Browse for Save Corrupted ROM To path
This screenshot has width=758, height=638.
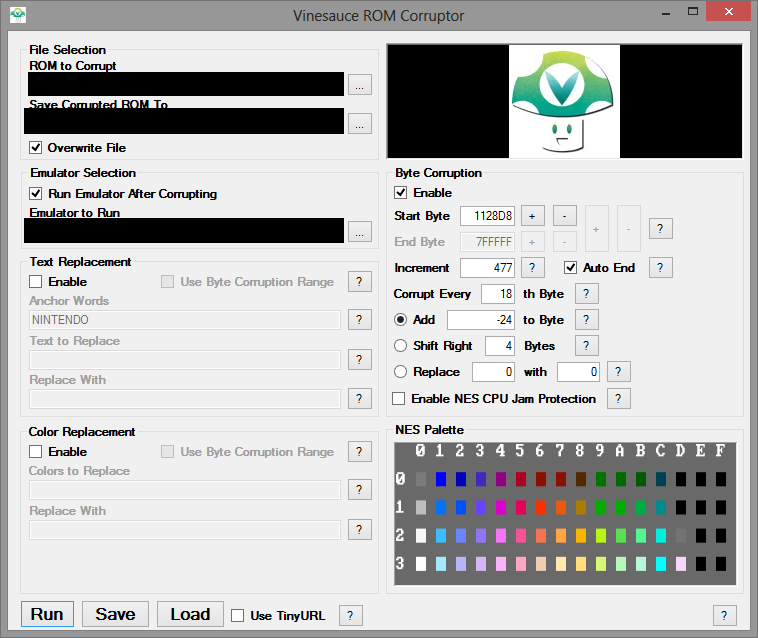359,123
